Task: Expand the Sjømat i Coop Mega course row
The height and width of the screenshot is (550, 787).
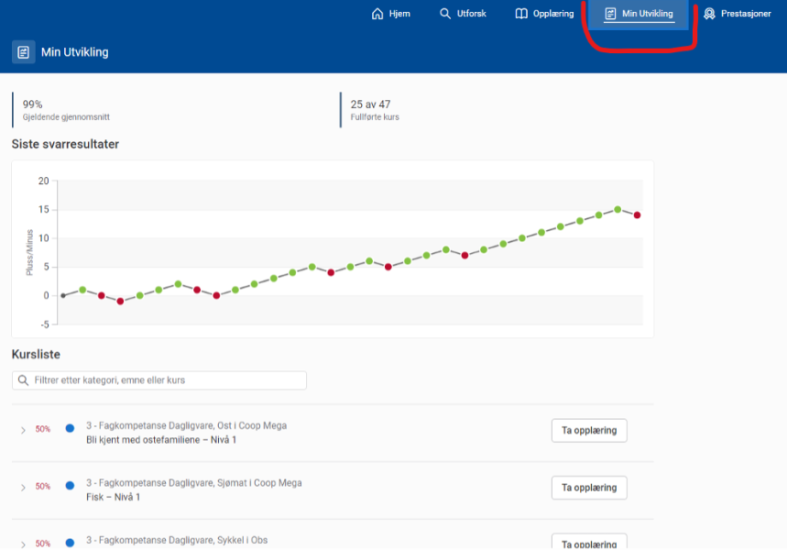Action: pos(23,487)
